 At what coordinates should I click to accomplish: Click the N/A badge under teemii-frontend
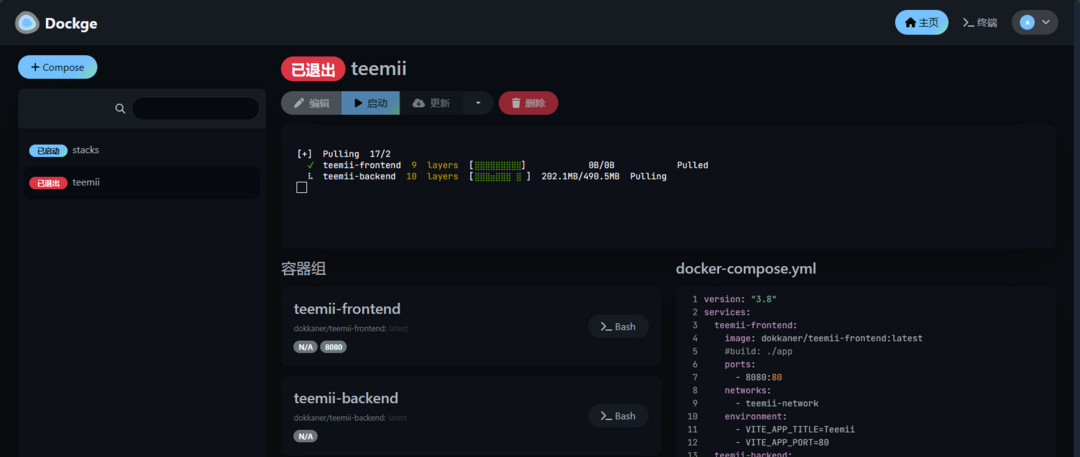click(305, 347)
